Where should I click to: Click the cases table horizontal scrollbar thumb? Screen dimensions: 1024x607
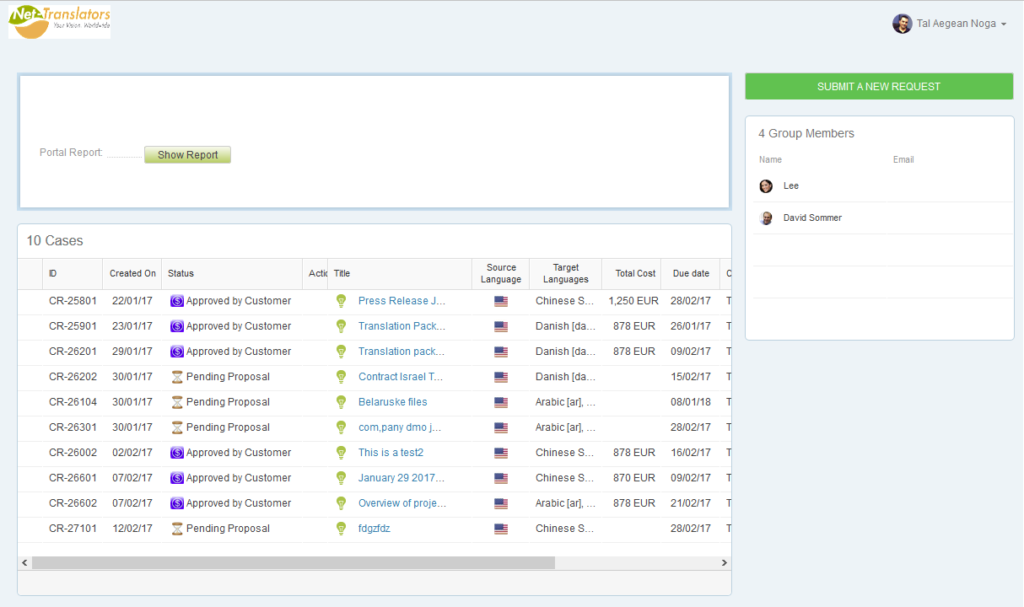(x=293, y=563)
